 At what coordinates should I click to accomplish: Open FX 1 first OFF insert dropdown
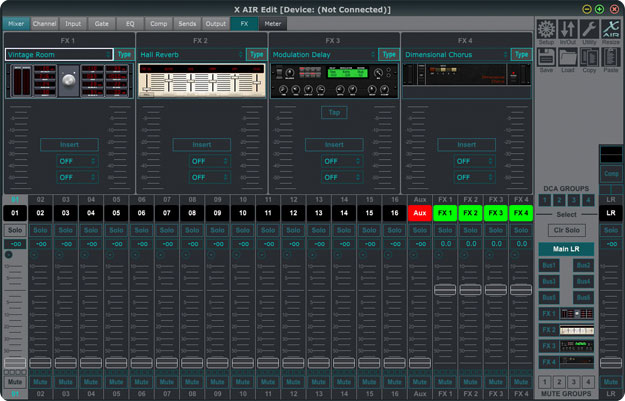[x=77, y=161]
